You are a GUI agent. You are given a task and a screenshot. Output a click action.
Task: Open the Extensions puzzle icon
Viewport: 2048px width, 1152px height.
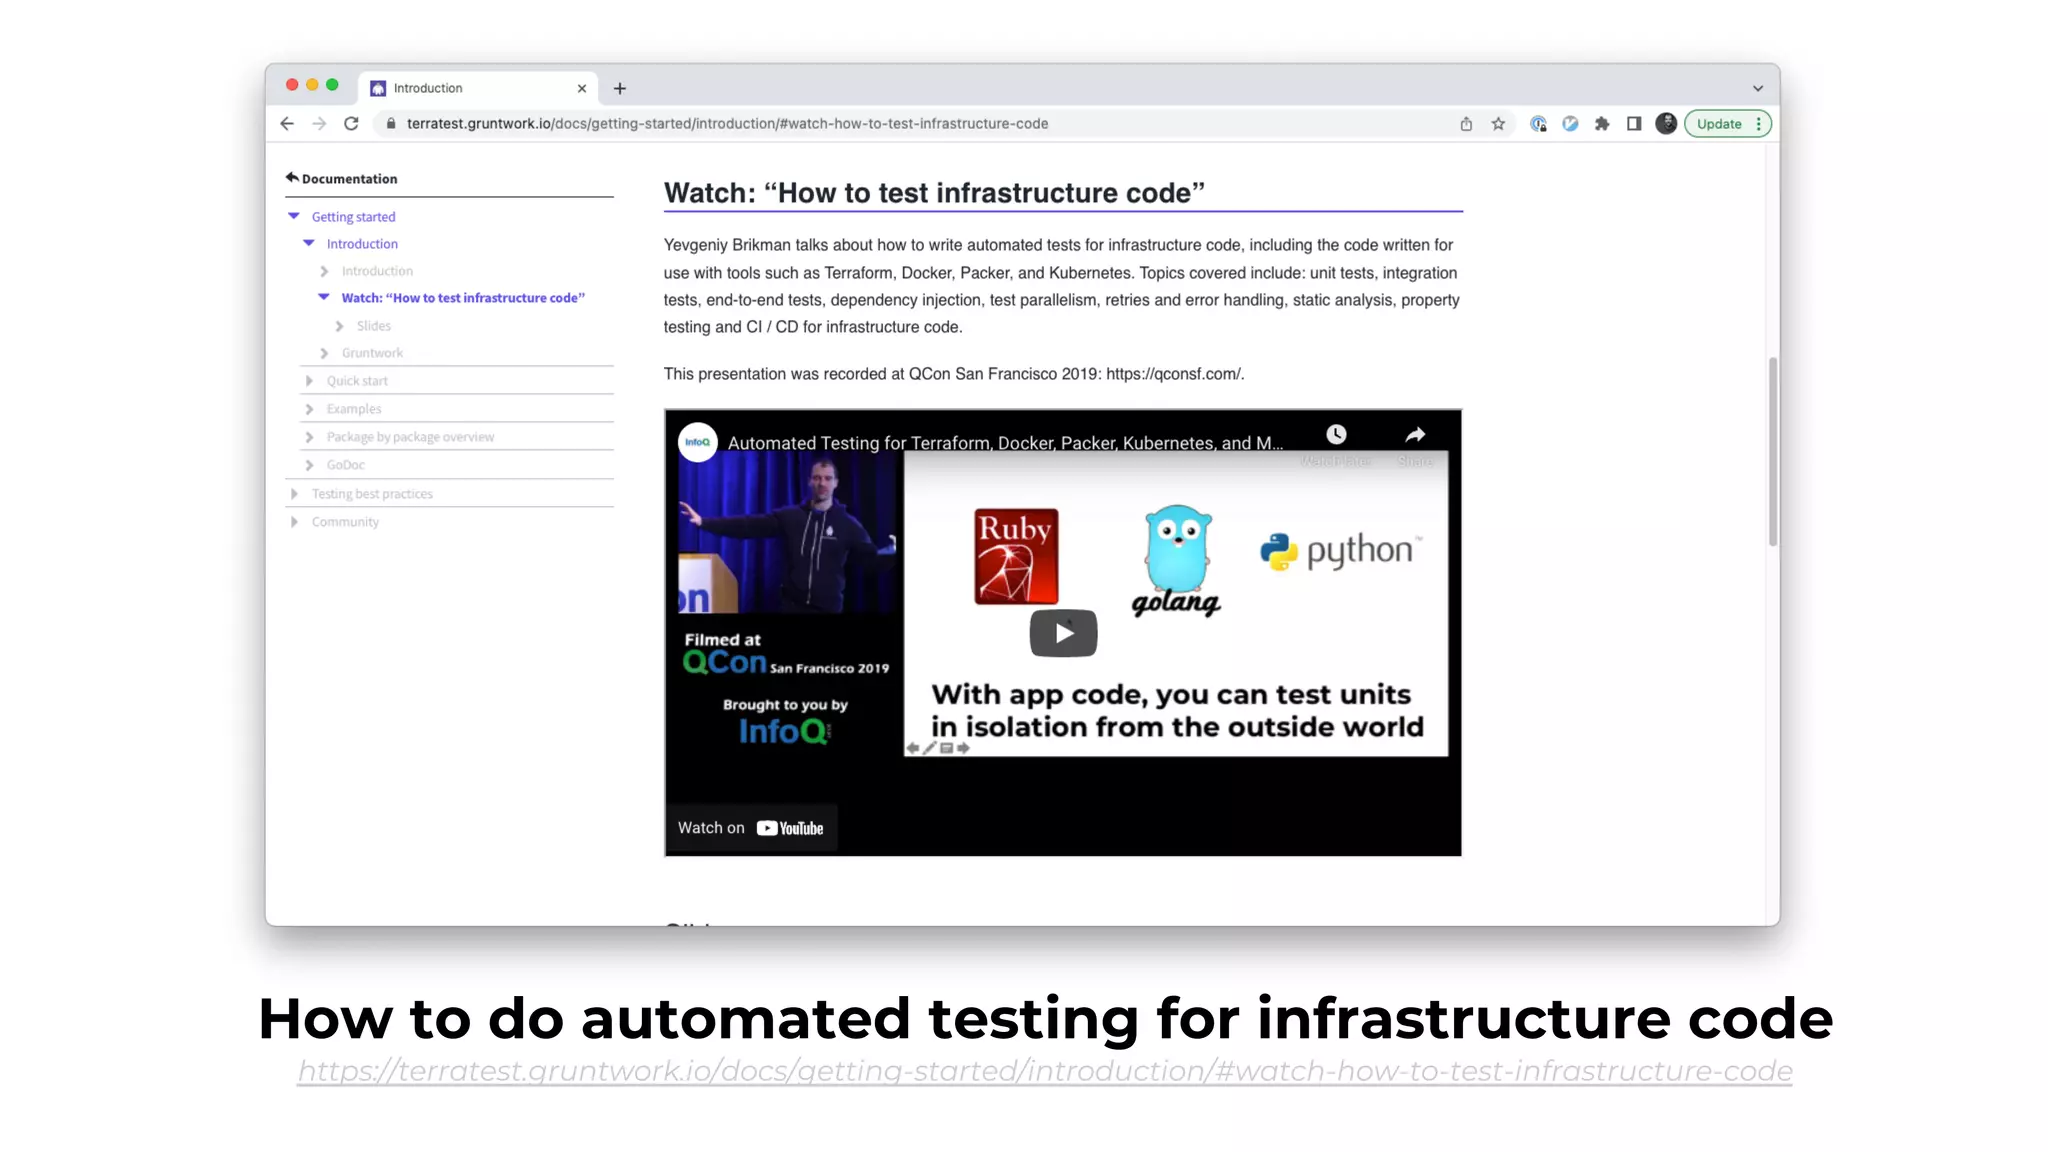1602,124
